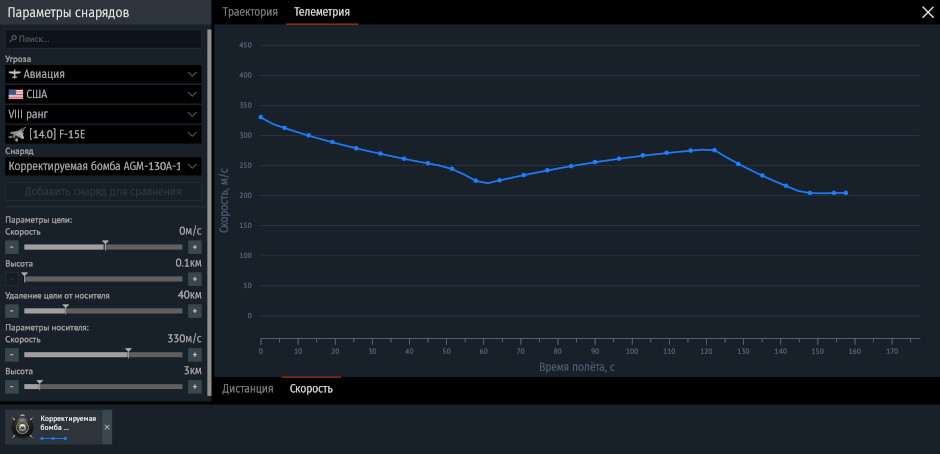Click the F-15E jet icon

[17, 134]
